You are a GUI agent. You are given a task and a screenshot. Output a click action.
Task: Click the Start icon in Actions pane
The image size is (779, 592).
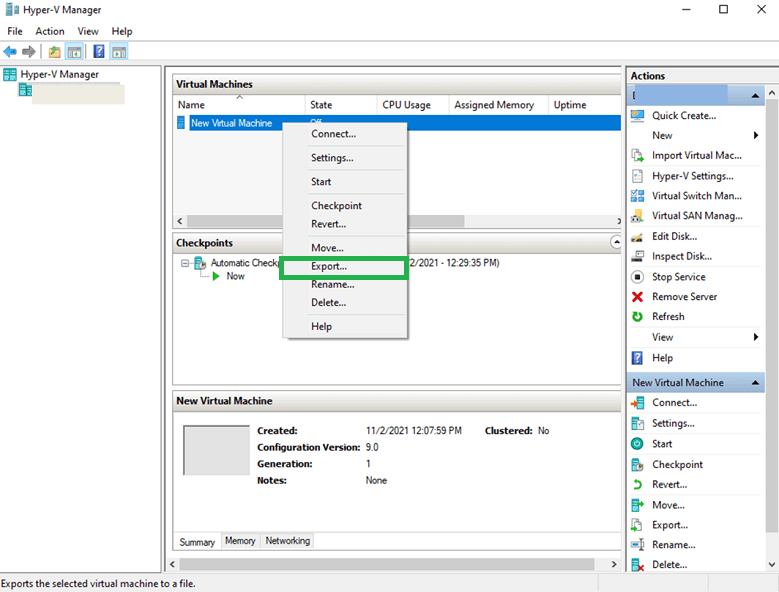pos(637,444)
